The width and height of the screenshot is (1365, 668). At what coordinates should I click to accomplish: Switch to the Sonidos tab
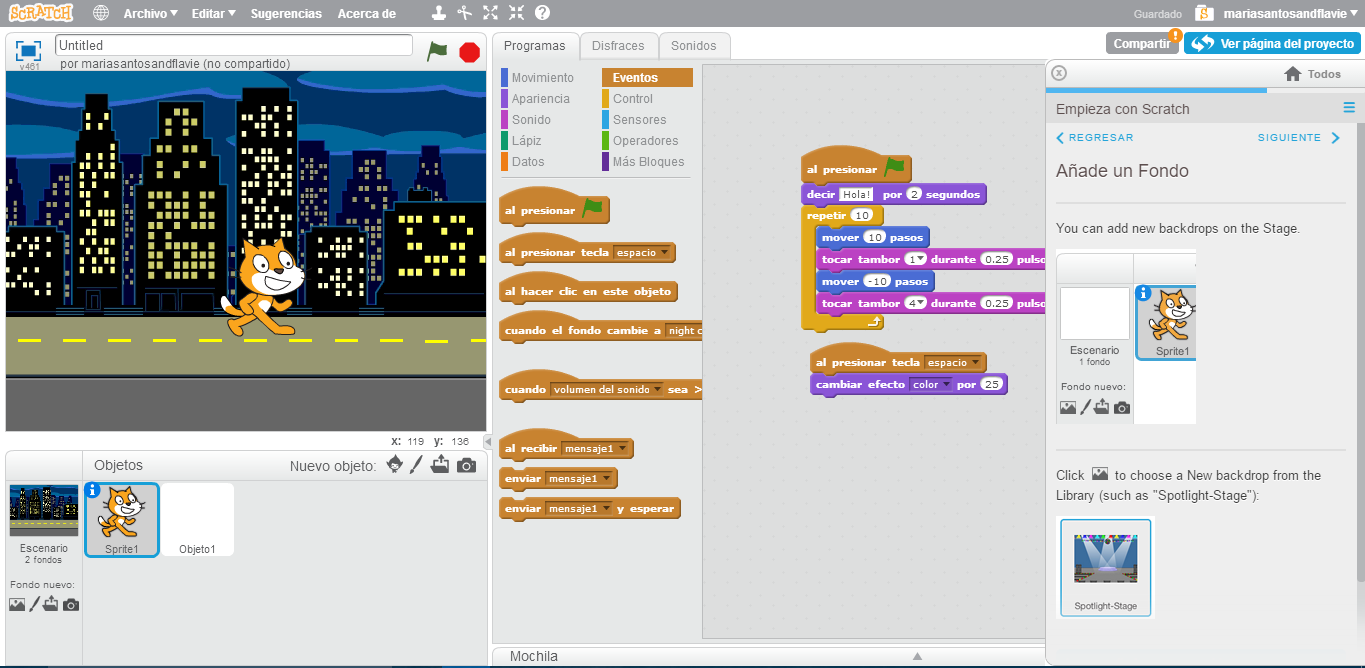point(694,46)
